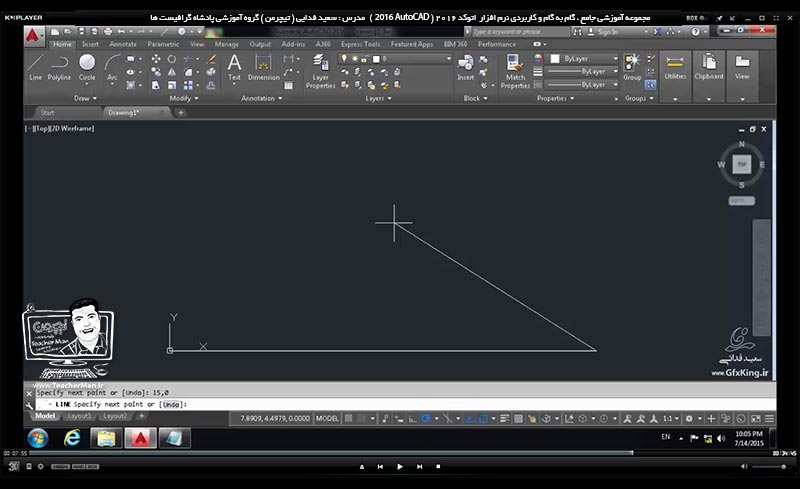800x489 pixels.
Task: Switch to the Layout1 tab
Action: click(x=80, y=416)
